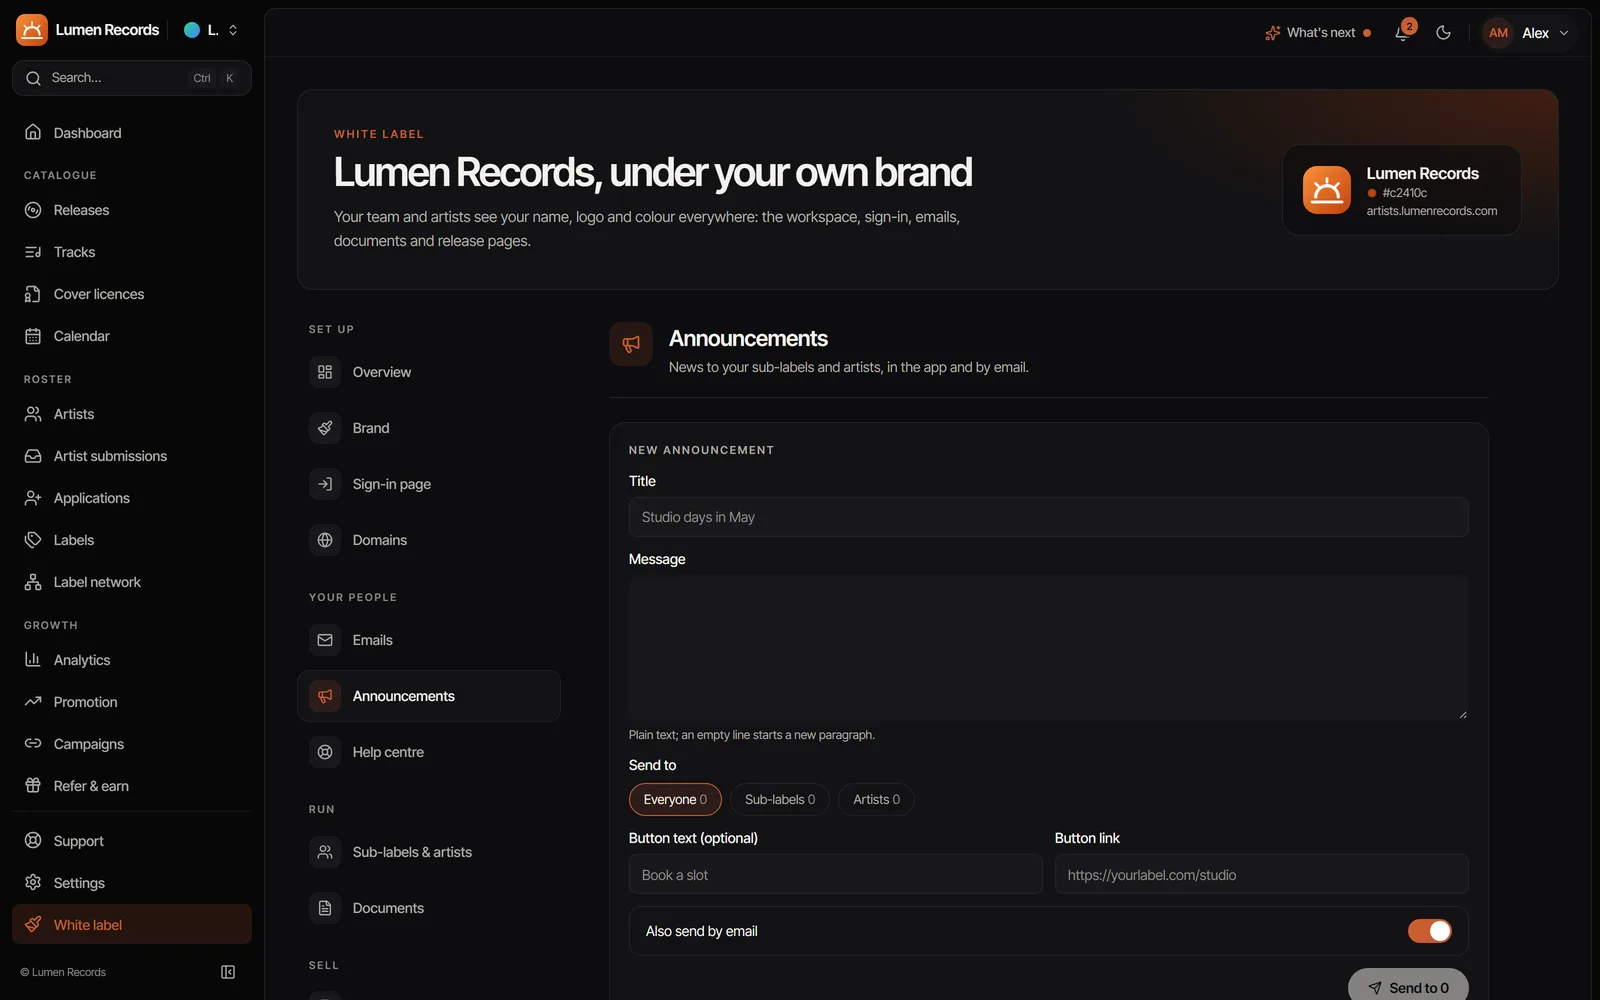Select Announcements in the section nav

coord(429,696)
